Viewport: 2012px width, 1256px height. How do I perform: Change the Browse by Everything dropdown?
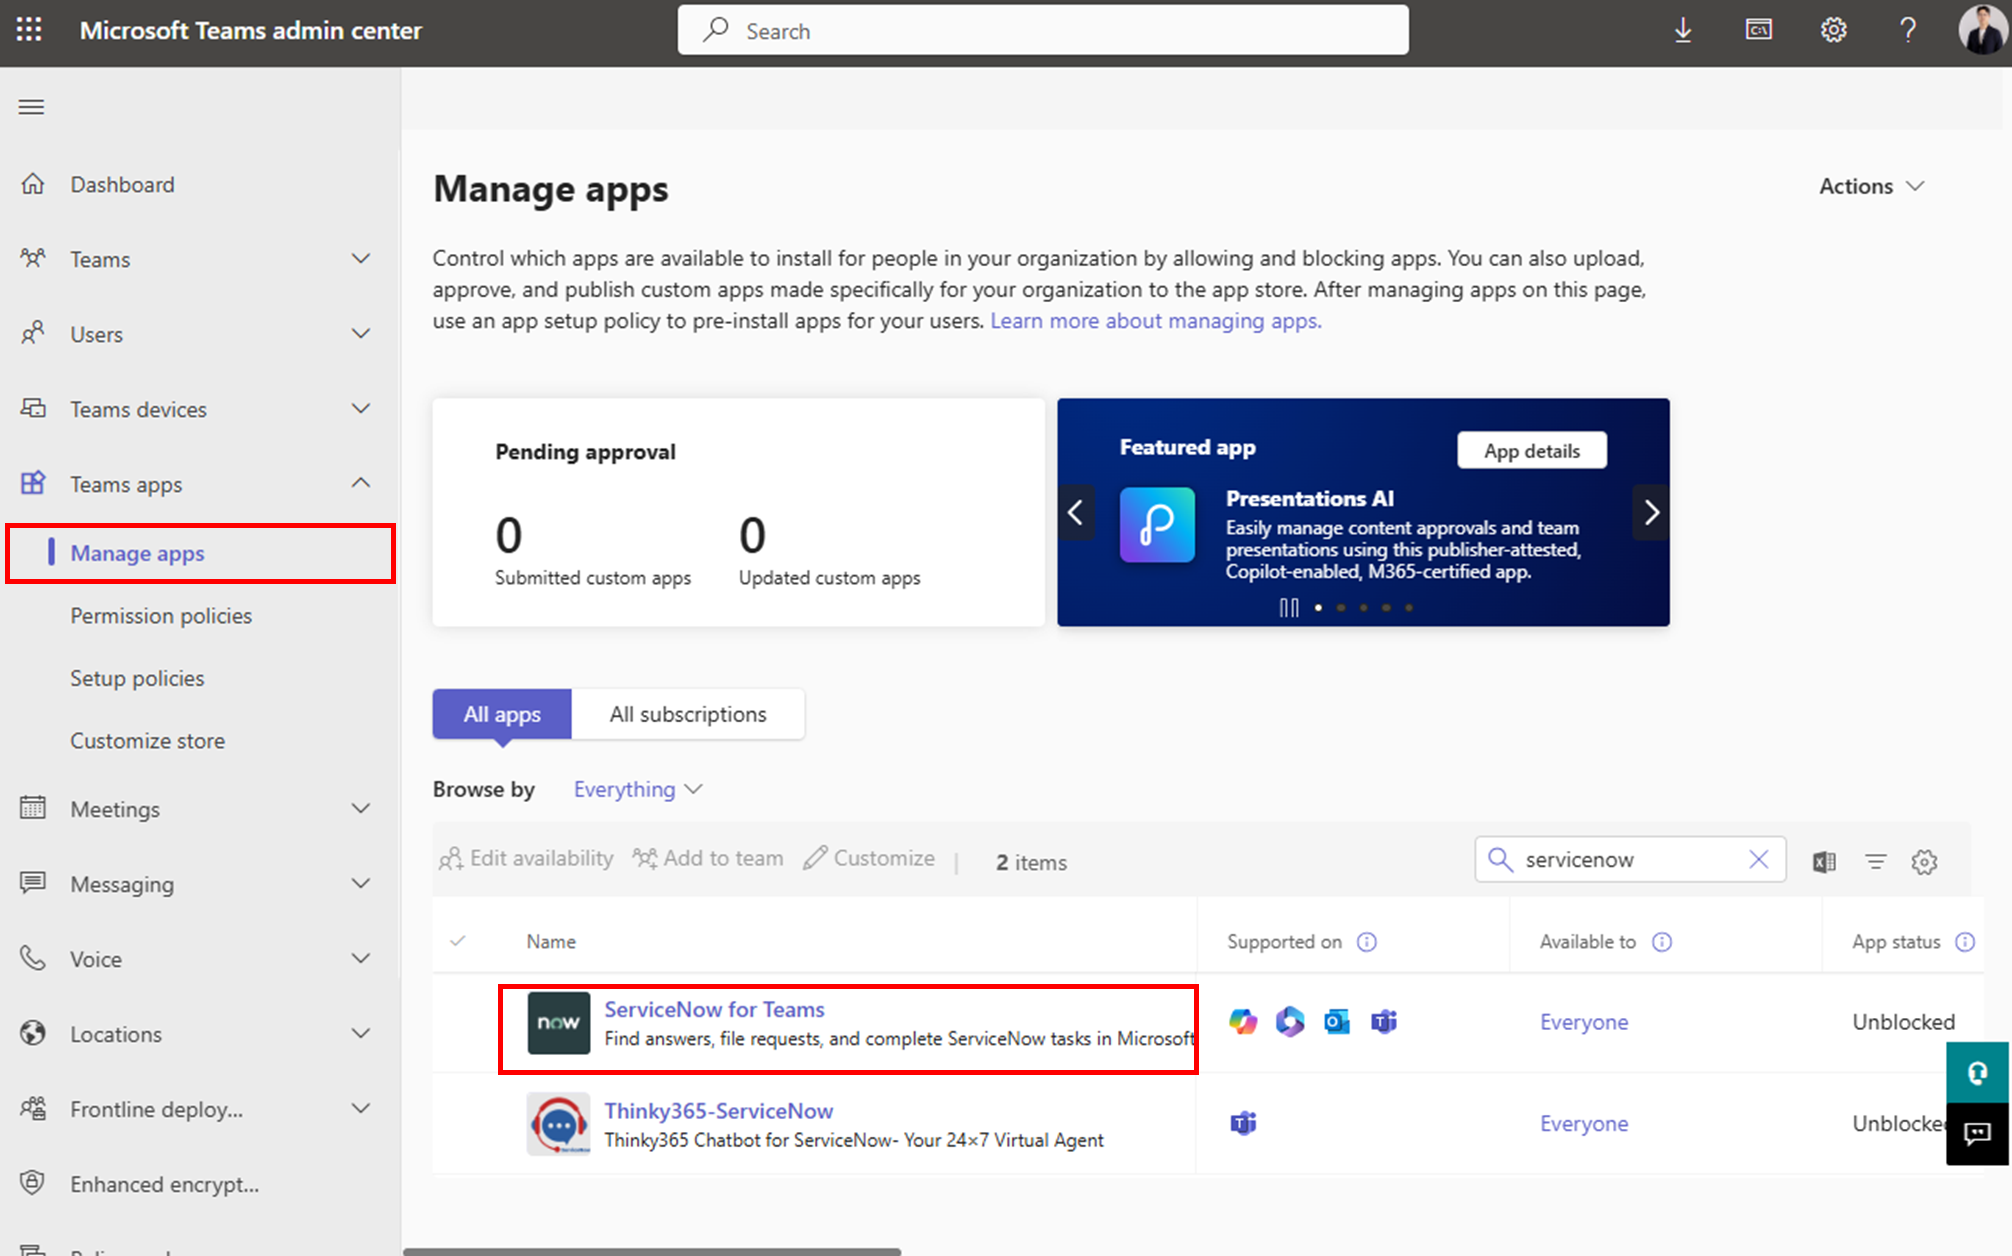point(637,789)
